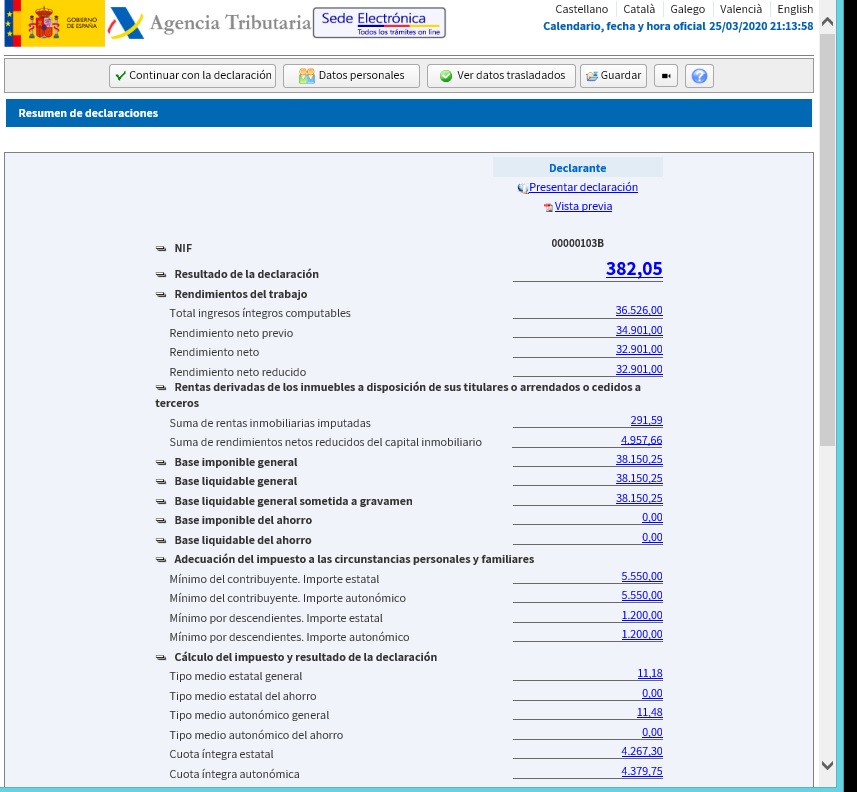Image resolution: width=857 pixels, height=792 pixels.
Task: Switch language to Català
Action: (x=639, y=9)
